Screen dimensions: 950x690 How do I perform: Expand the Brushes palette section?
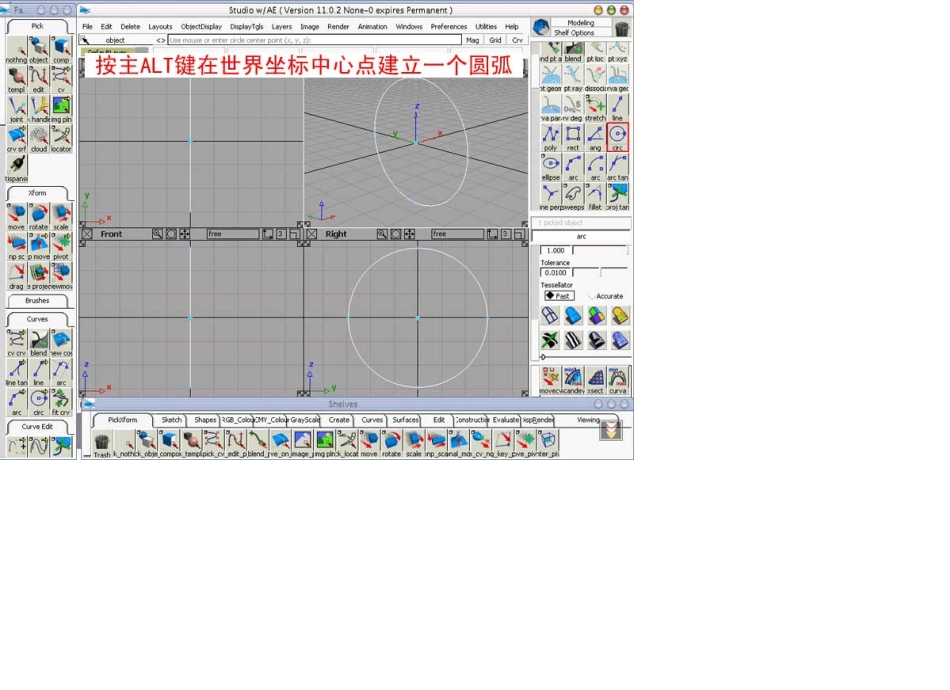point(37,300)
